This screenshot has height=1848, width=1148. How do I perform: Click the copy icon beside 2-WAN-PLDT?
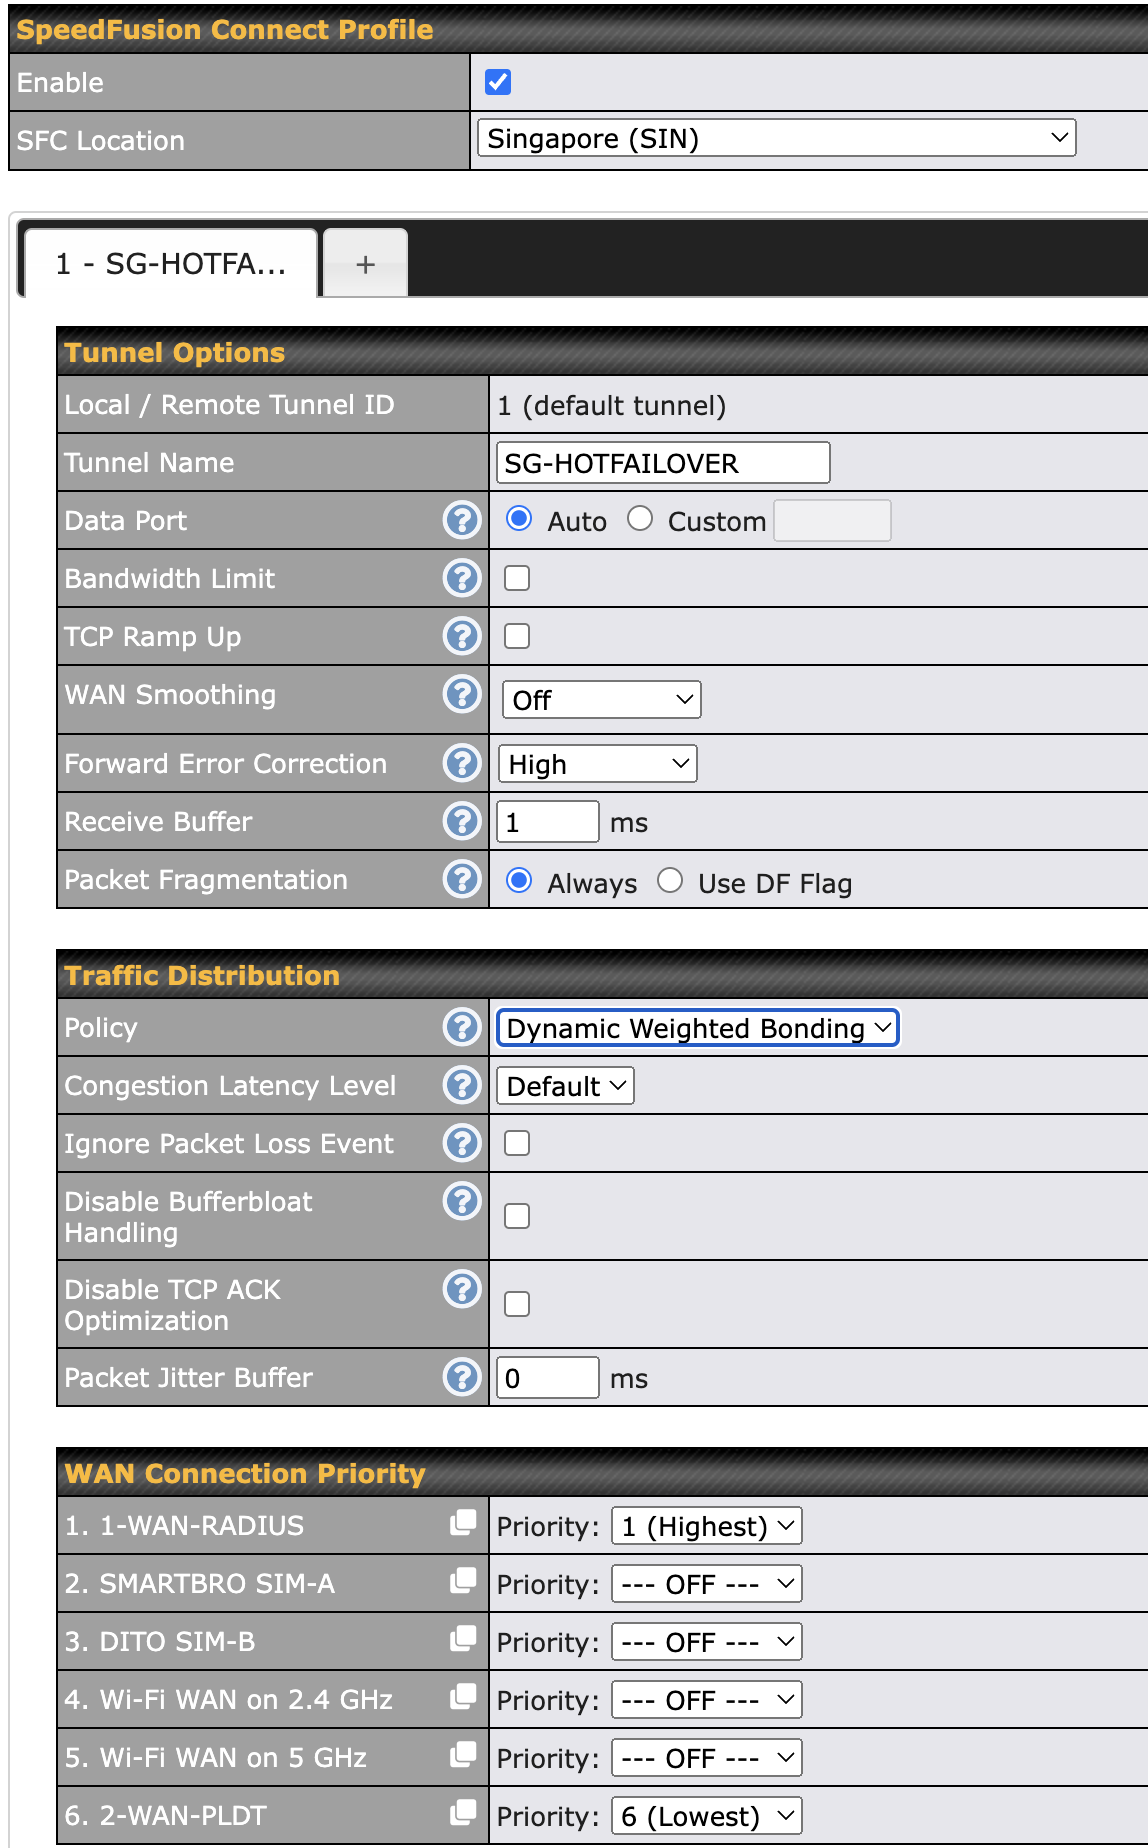point(463,1814)
